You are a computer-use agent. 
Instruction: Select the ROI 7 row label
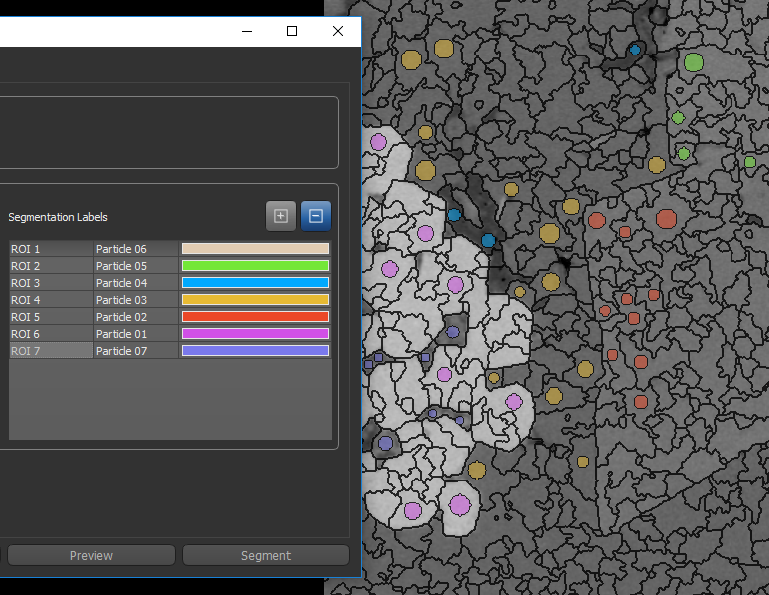coord(50,351)
